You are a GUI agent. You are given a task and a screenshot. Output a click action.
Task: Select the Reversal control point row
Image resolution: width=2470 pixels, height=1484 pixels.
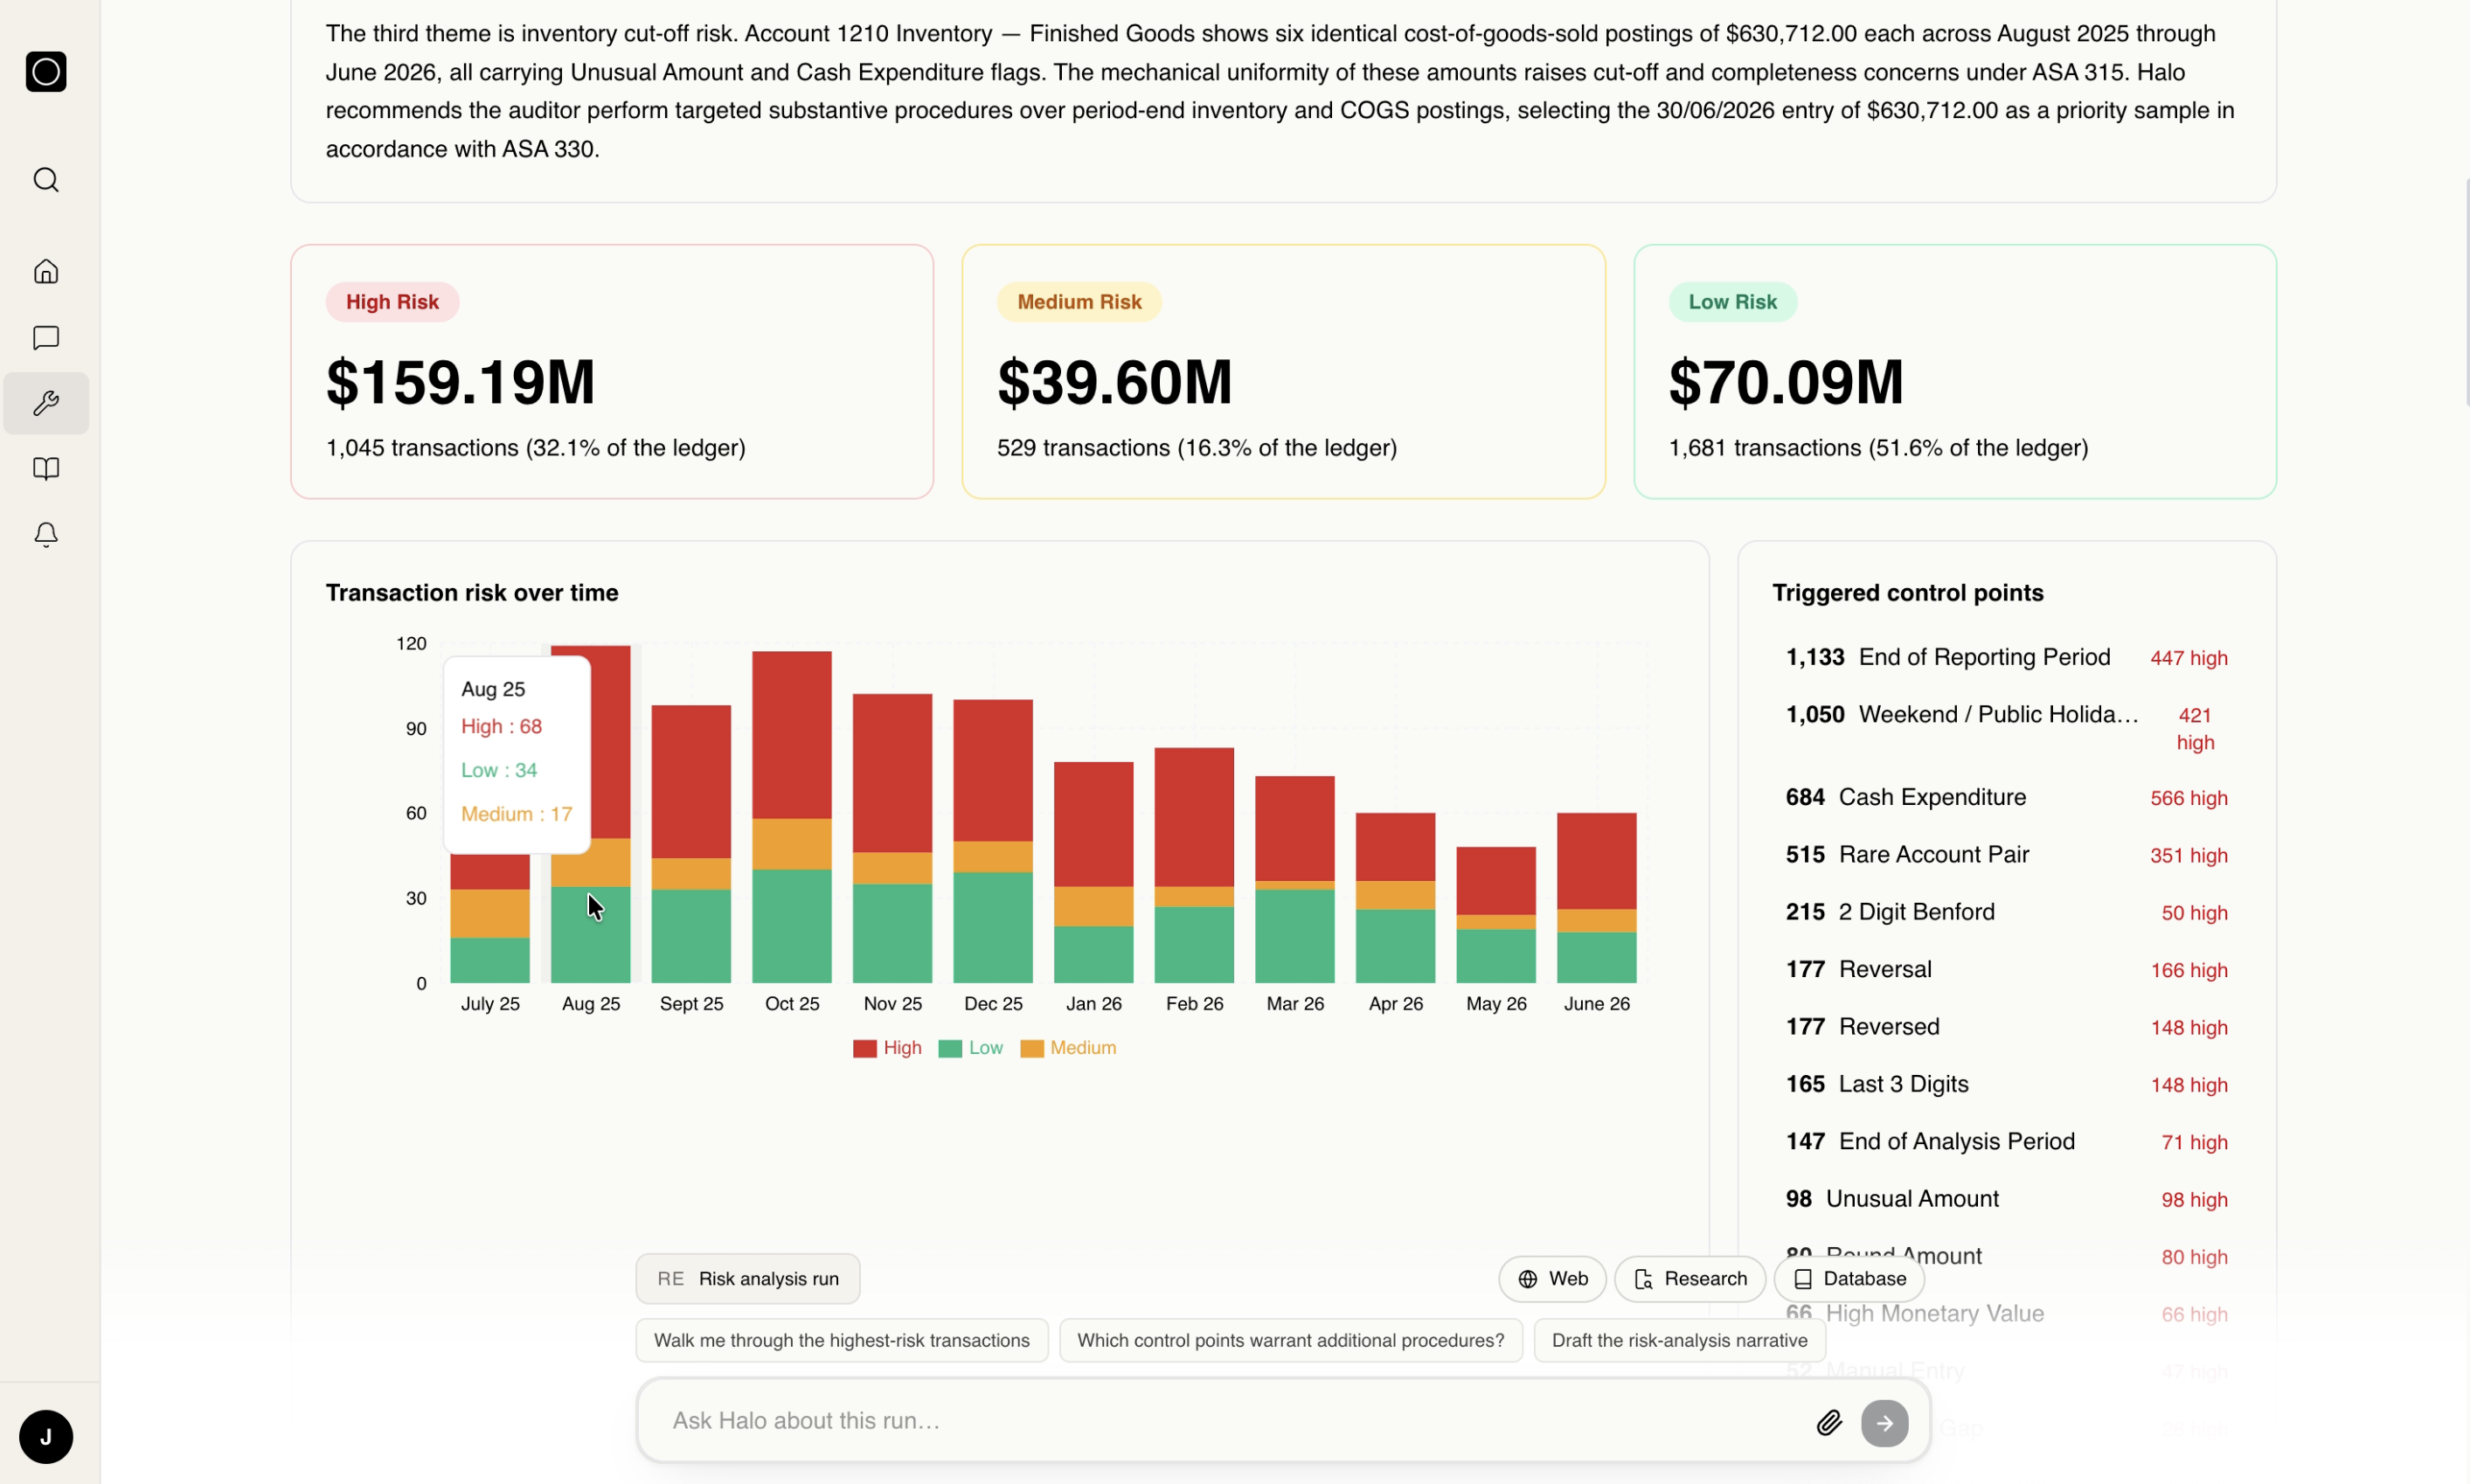pyautogui.click(x=2006, y=970)
